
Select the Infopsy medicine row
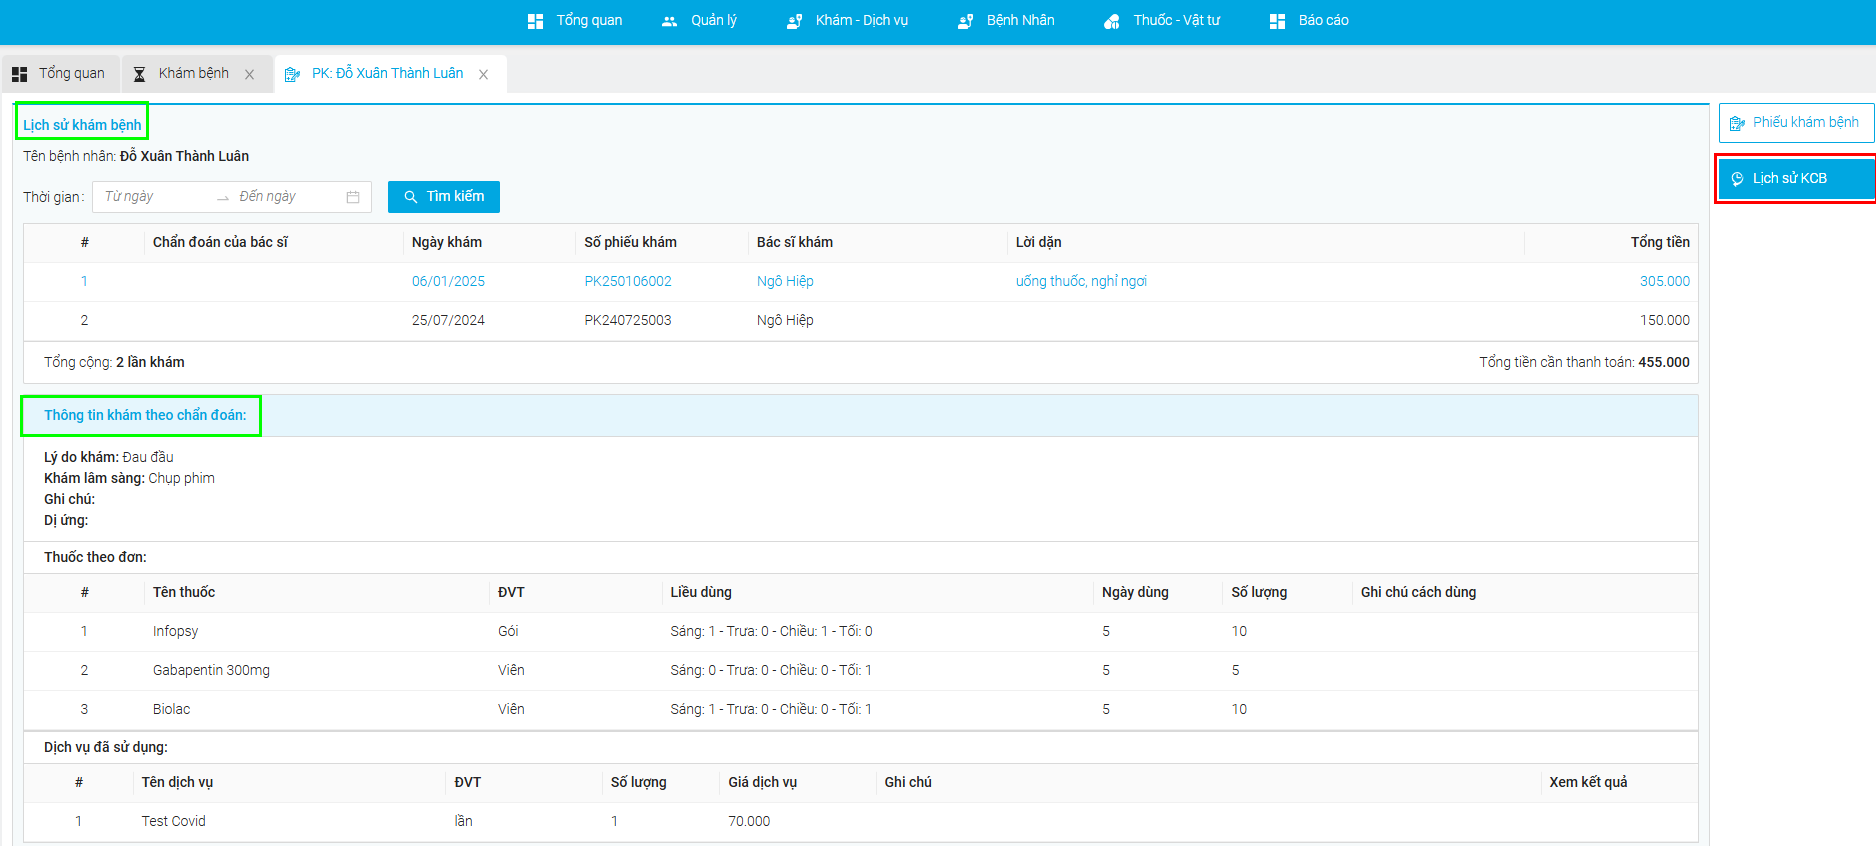coord(861,632)
